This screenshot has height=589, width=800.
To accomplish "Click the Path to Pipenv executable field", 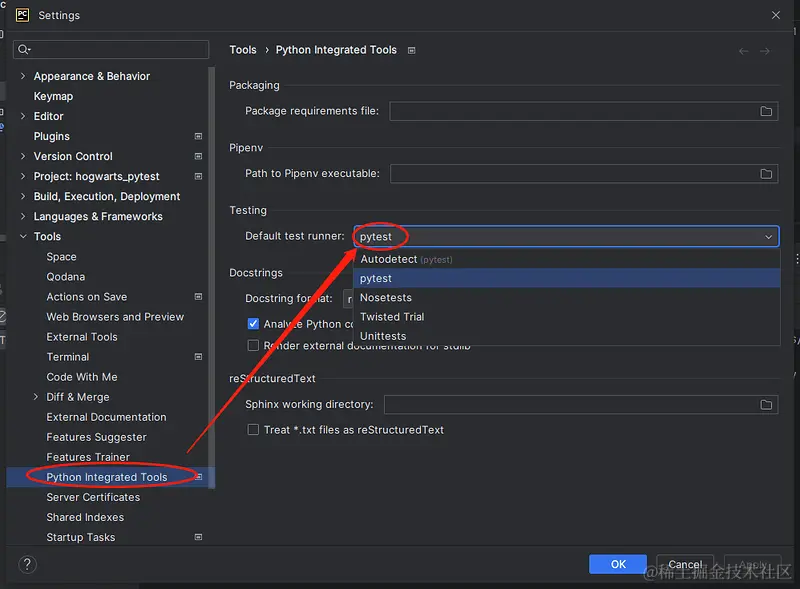I will pyautogui.click(x=584, y=174).
